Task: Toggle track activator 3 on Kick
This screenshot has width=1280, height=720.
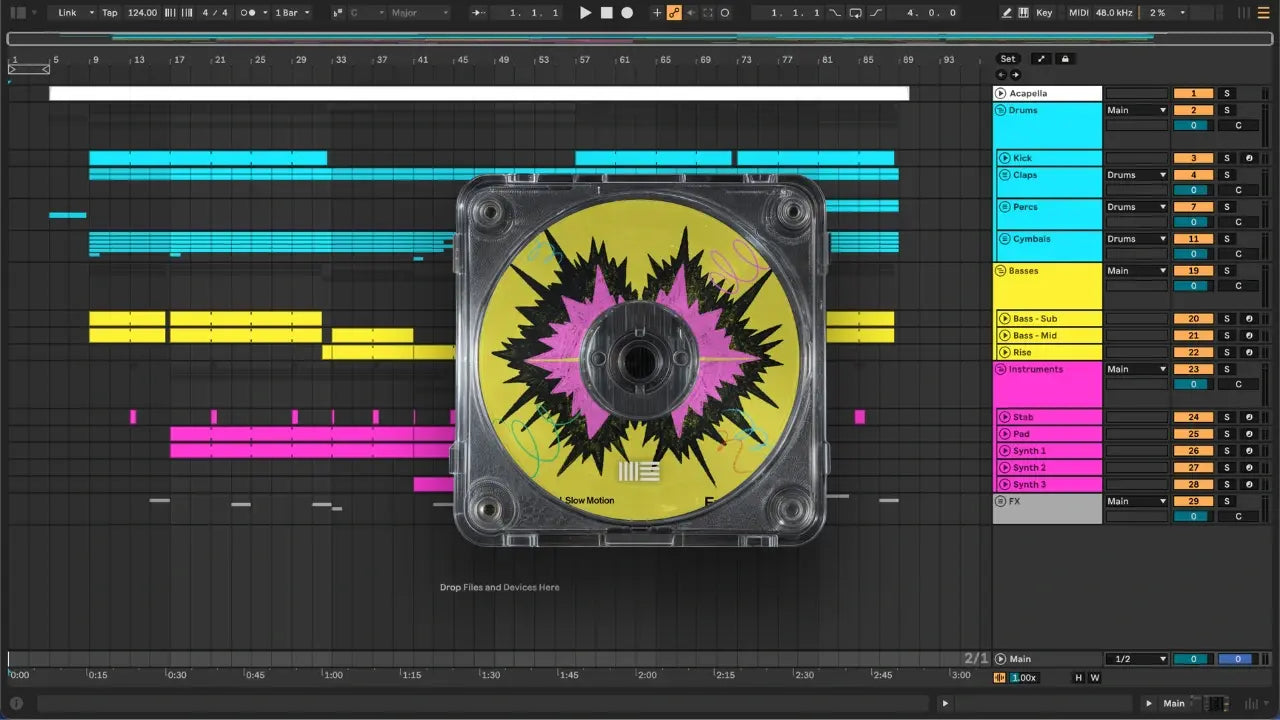Action: pyautogui.click(x=1193, y=158)
